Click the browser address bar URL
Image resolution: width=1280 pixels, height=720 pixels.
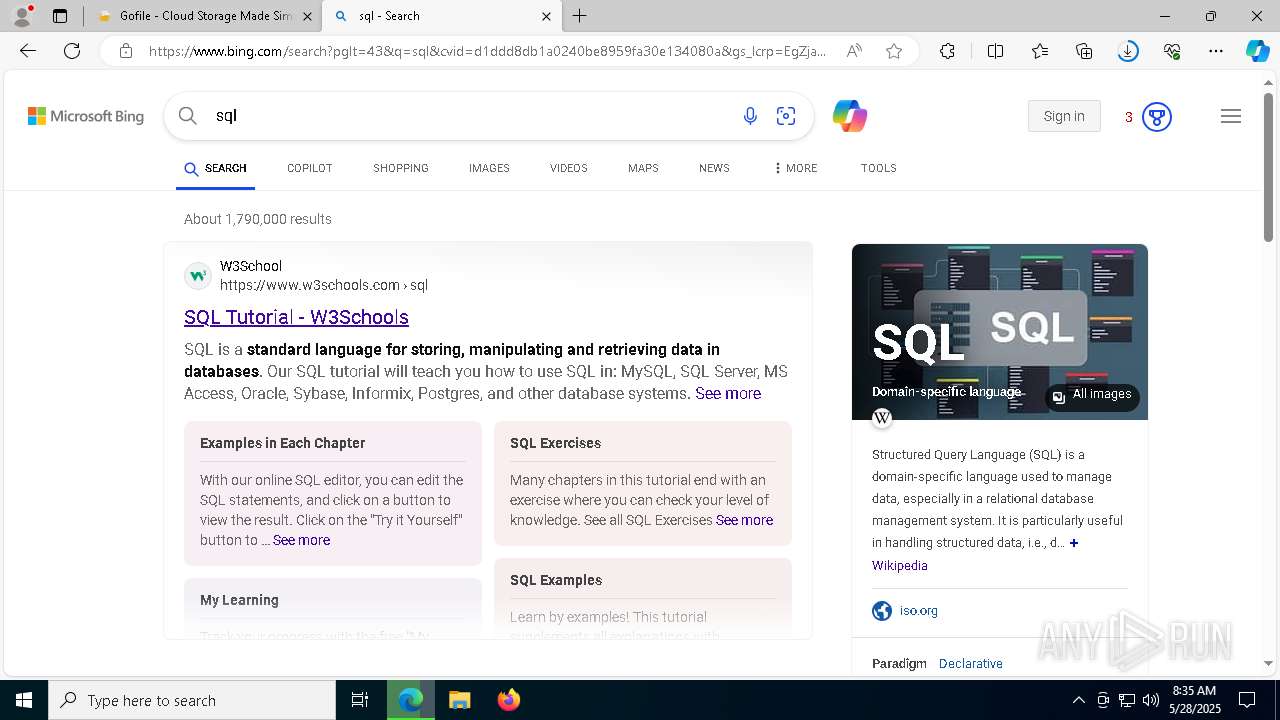point(488,51)
